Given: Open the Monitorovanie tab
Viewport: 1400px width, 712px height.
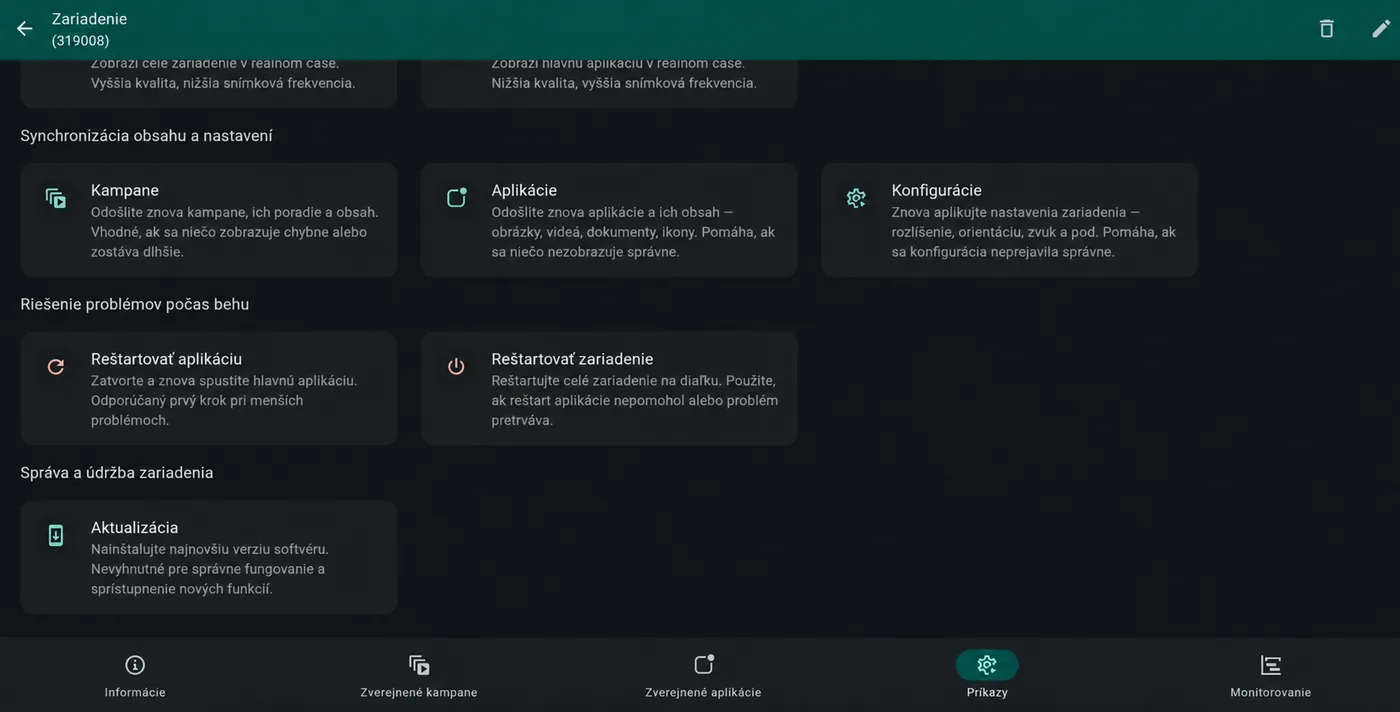Looking at the screenshot, I should (x=1270, y=677).
